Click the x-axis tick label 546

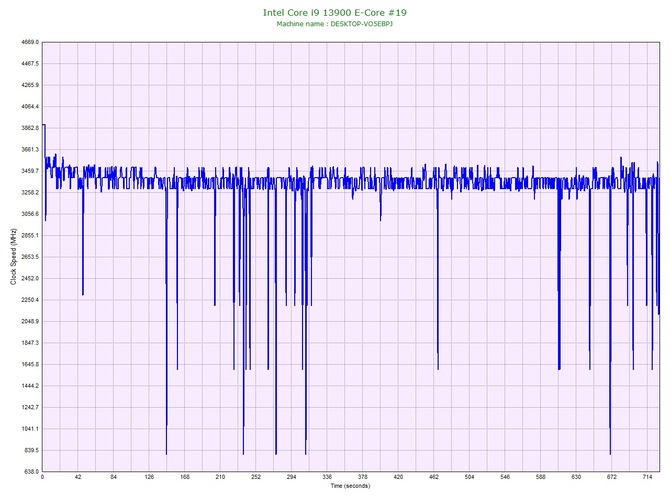[505, 477]
